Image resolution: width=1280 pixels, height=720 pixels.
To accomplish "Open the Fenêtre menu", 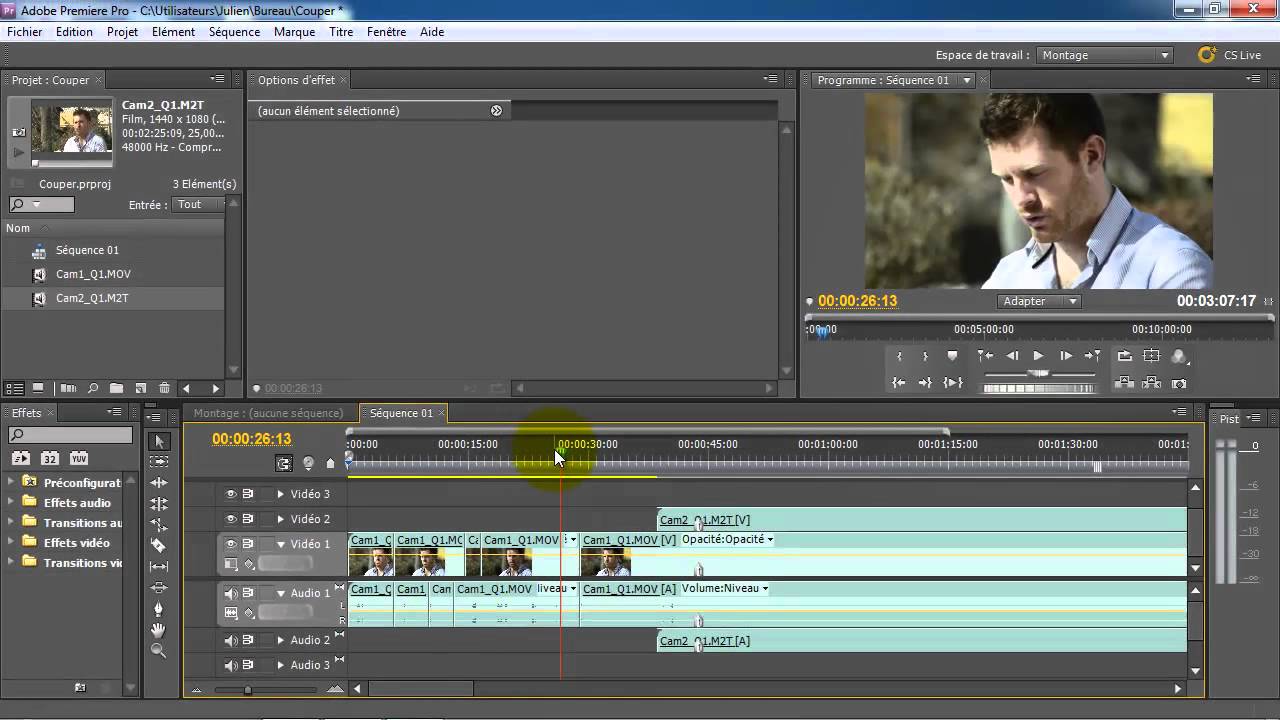I will click(x=386, y=32).
